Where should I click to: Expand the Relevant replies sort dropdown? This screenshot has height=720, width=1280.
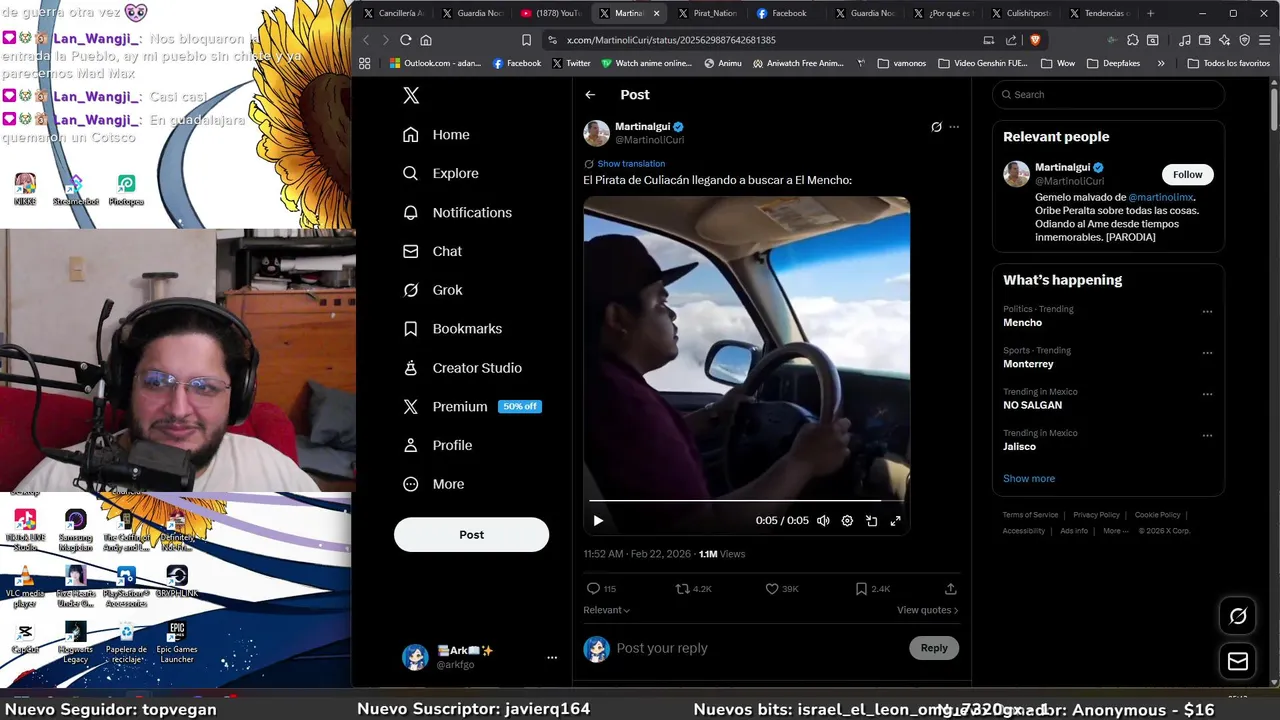(x=607, y=610)
